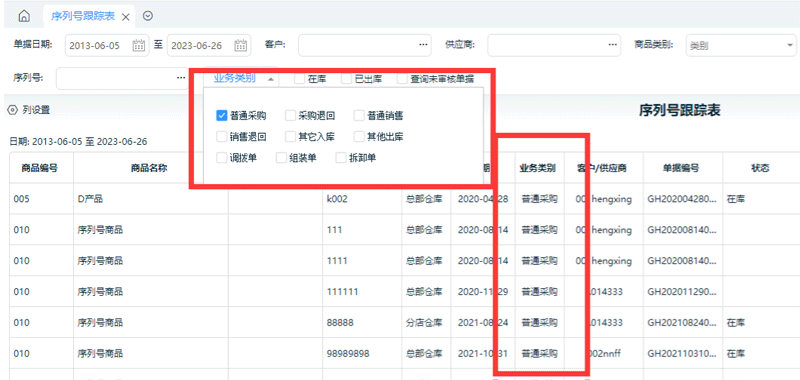This screenshot has width=800, height=380.
Task: Select the D产品 row name cell
Action: click(151, 199)
